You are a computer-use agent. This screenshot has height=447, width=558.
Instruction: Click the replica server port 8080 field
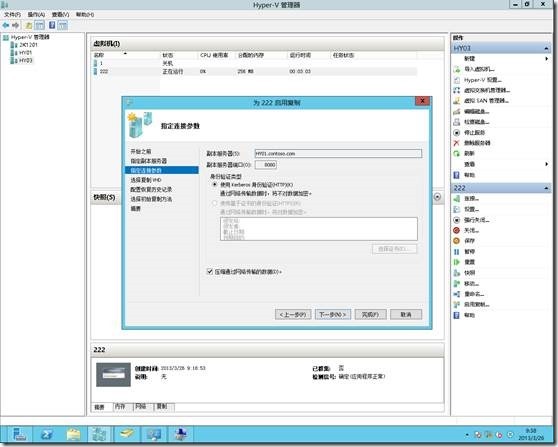pos(266,165)
